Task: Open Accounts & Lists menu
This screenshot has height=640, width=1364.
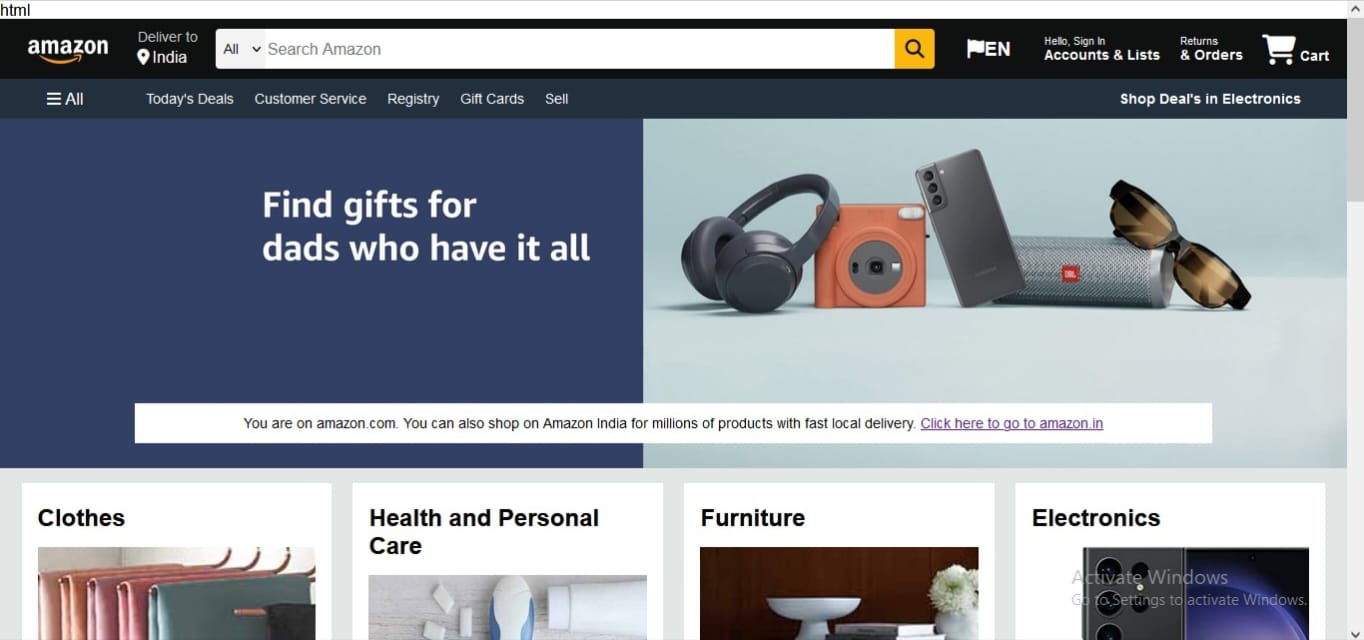Action: tap(1102, 49)
